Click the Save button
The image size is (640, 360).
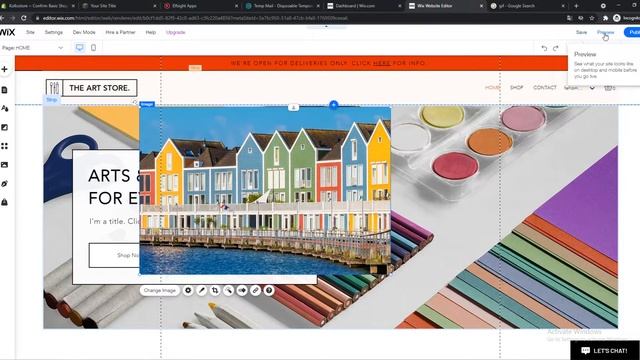[x=581, y=32]
